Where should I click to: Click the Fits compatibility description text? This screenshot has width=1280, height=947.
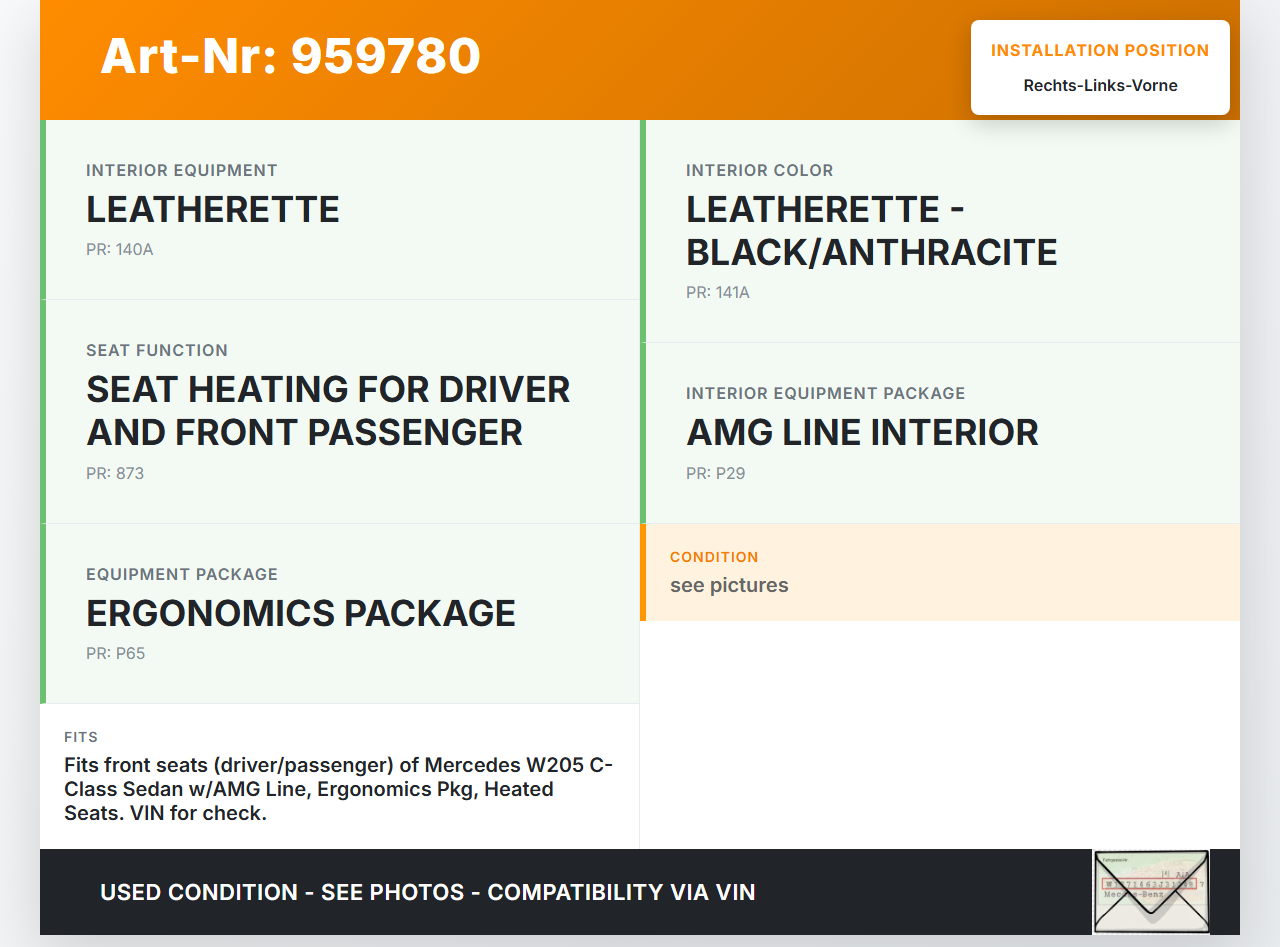point(338,789)
